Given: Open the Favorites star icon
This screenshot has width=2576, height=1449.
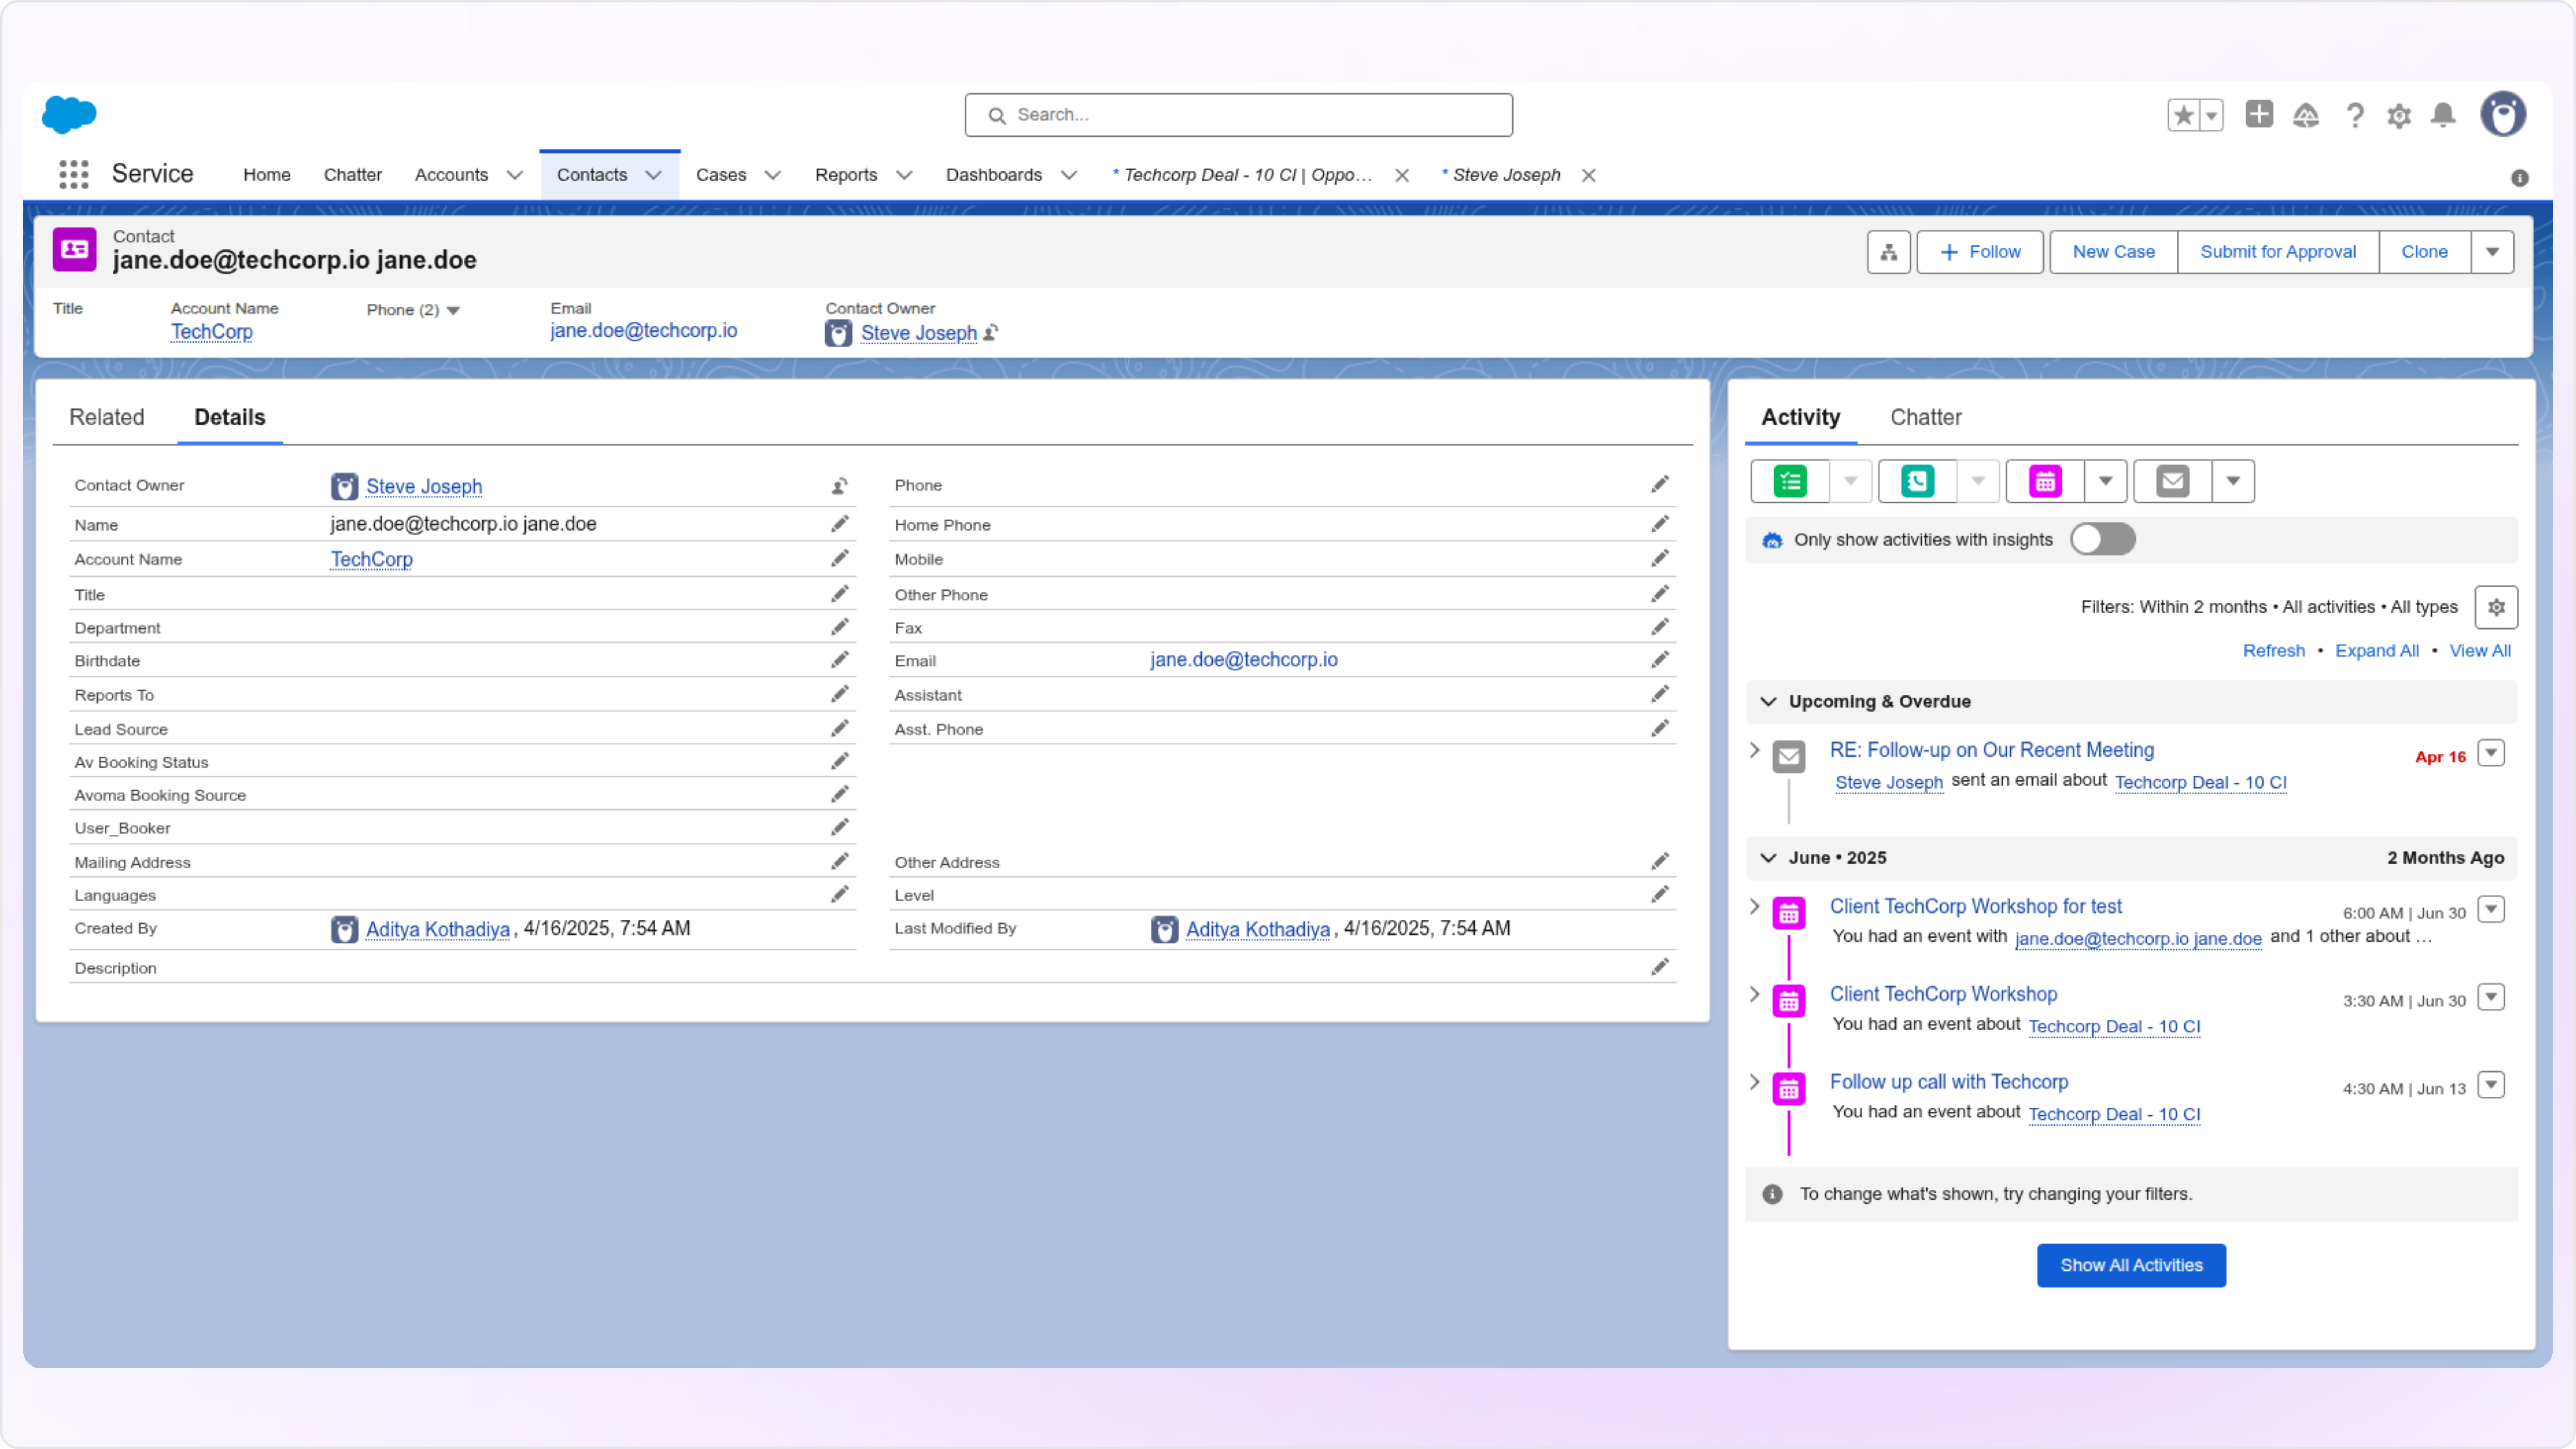Looking at the screenshot, I should point(2184,115).
